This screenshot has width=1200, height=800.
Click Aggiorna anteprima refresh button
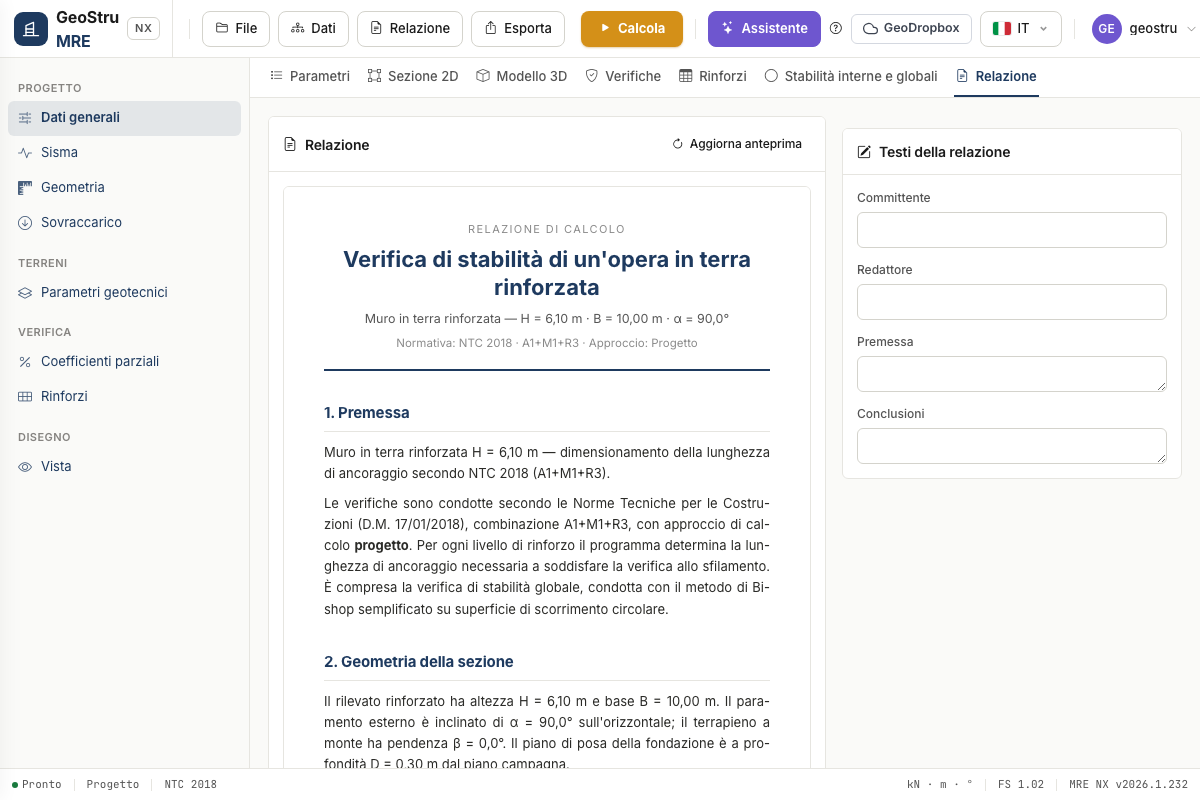point(737,144)
